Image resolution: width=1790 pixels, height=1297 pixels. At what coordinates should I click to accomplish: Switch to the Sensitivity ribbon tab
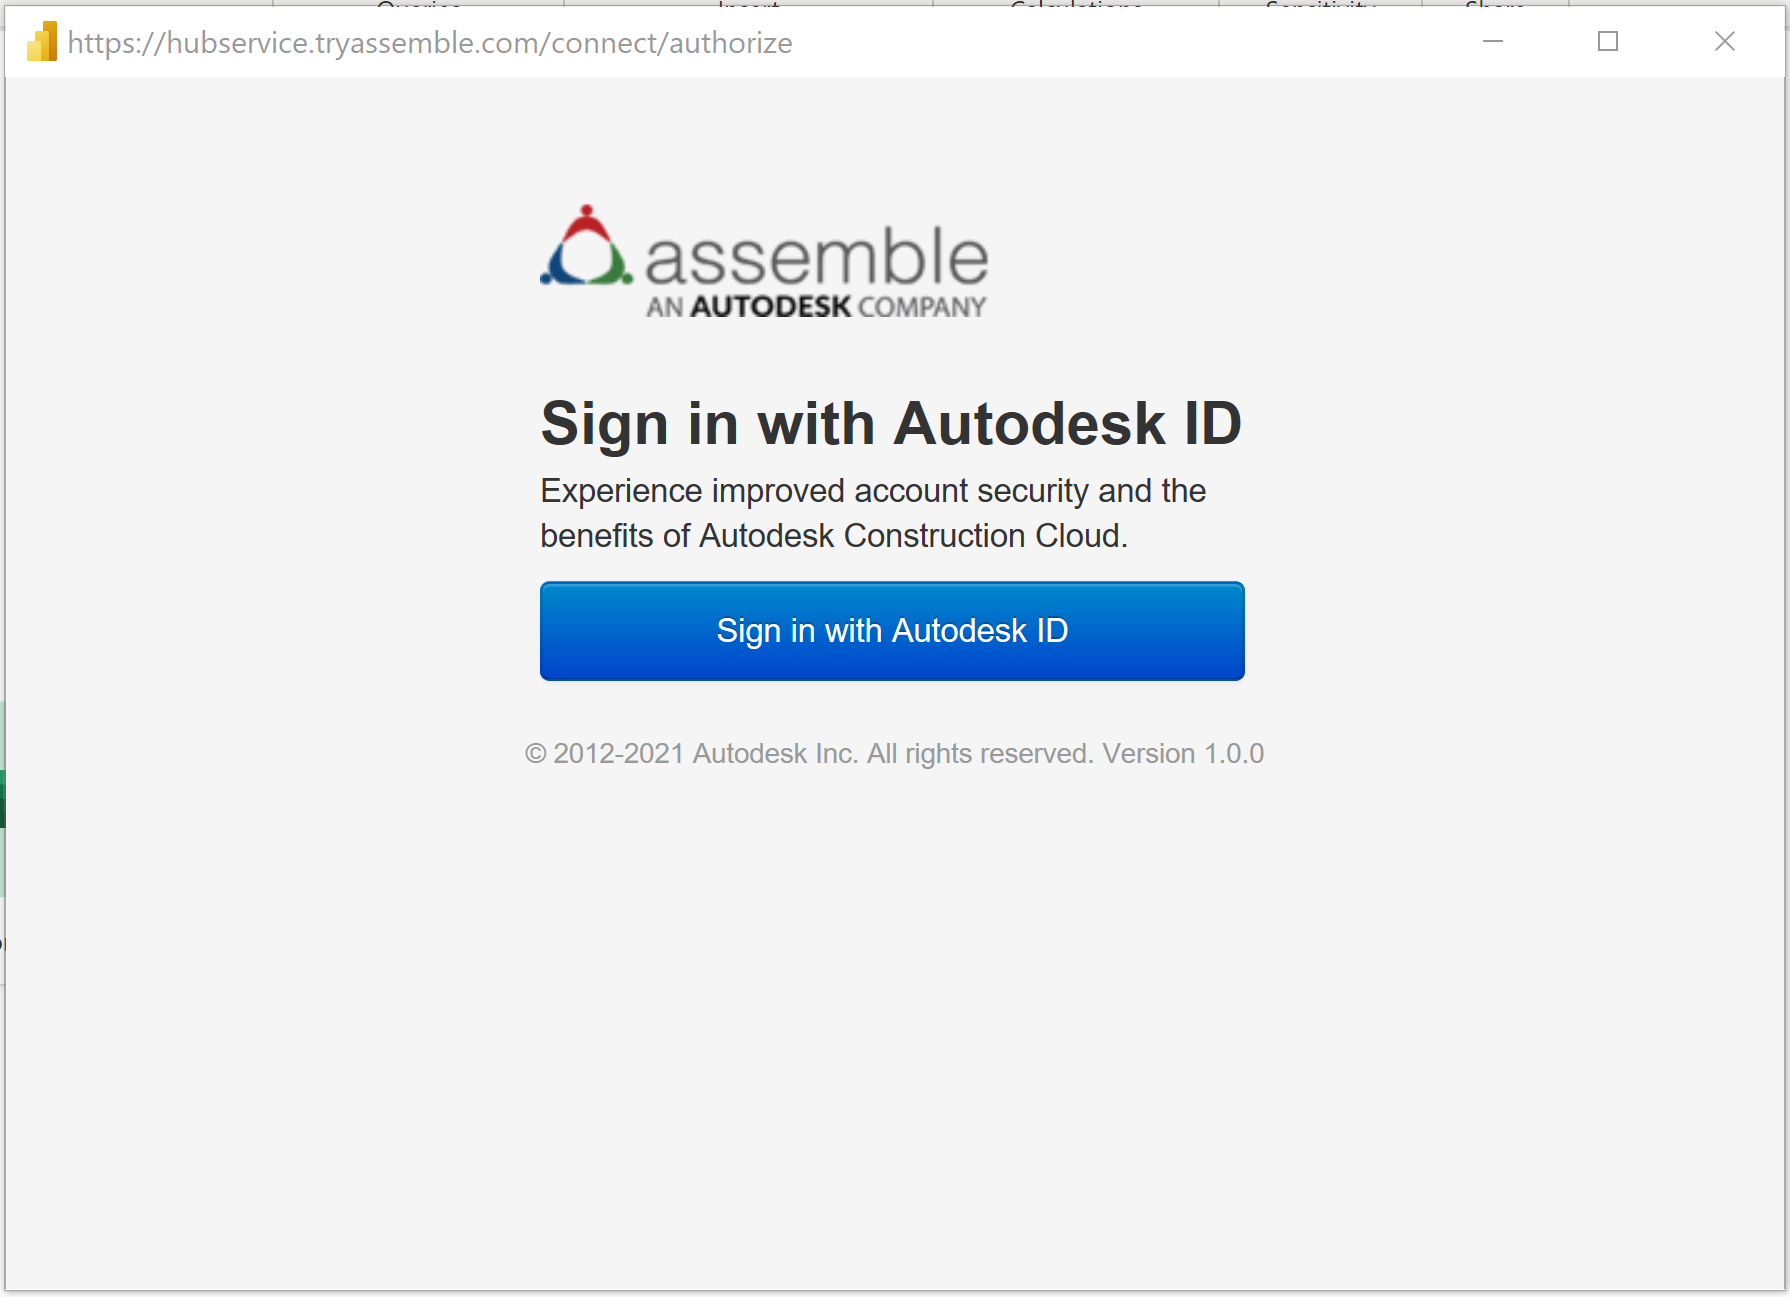(x=1318, y=8)
